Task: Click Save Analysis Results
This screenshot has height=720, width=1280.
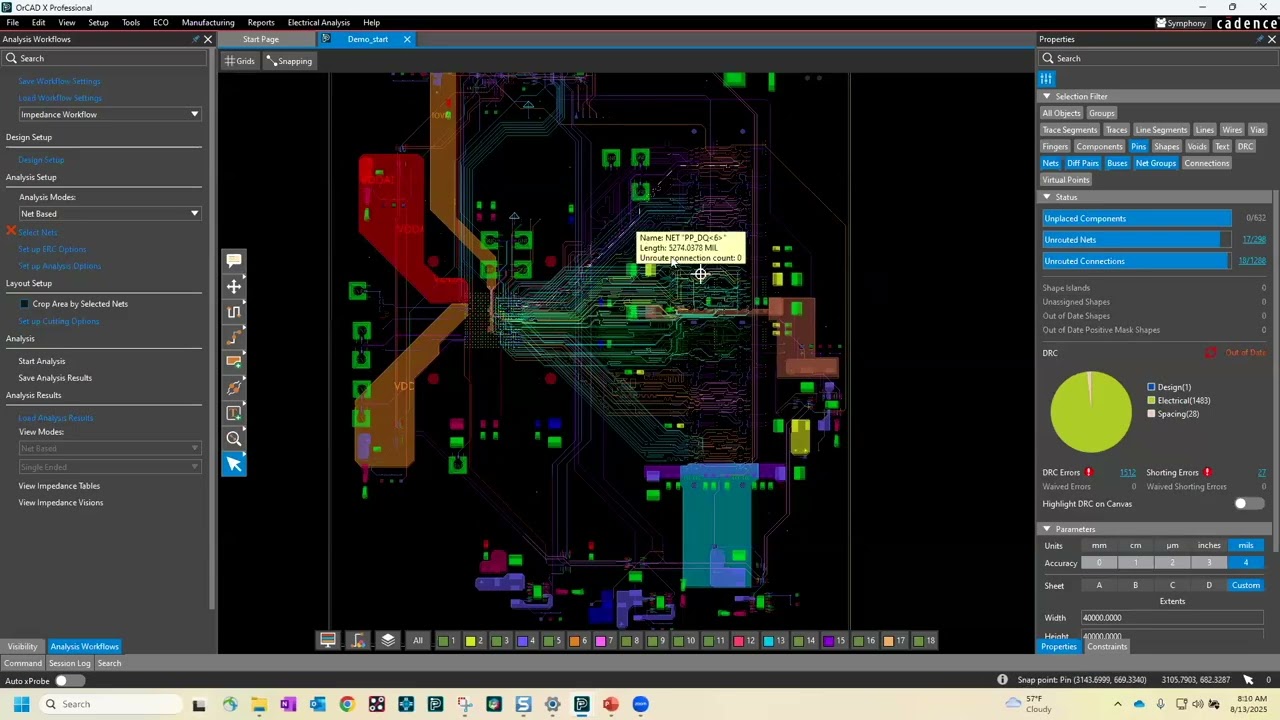Action: click(55, 378)
